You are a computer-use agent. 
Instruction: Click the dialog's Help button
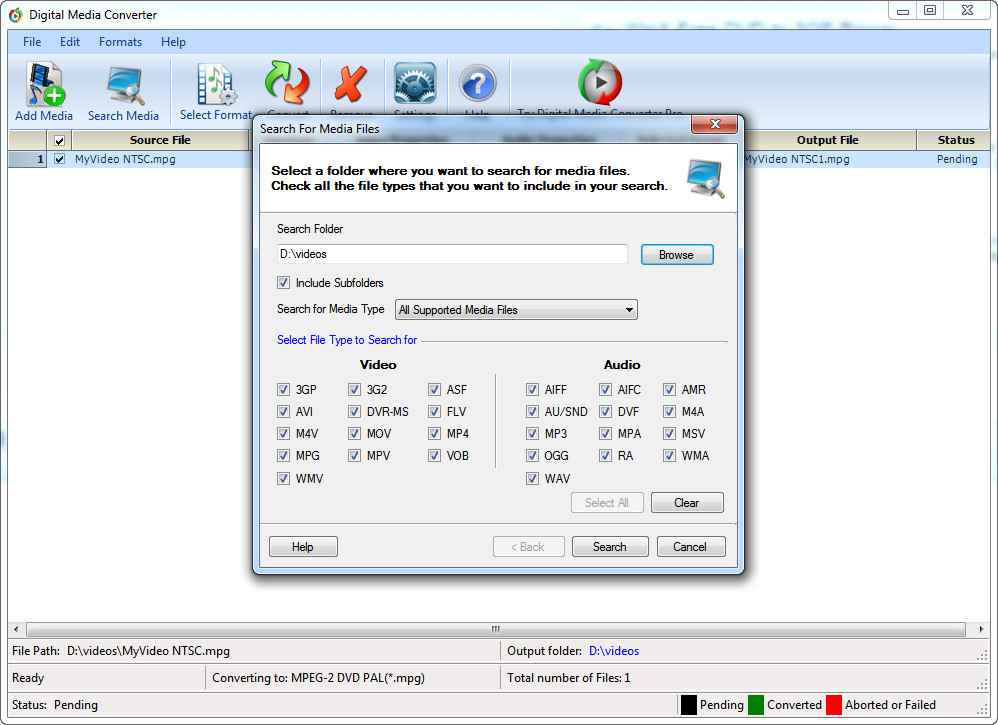(x=303, y=547)
